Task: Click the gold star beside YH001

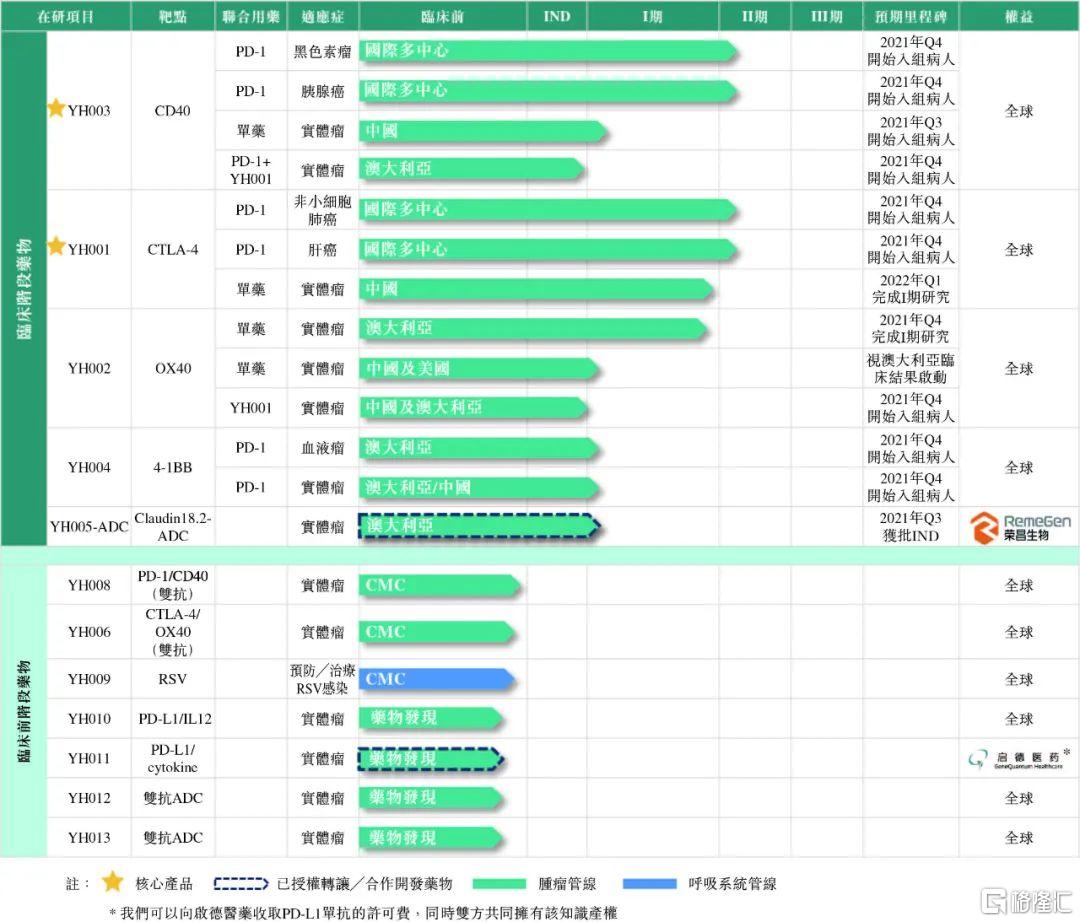Action: [56, 246]
